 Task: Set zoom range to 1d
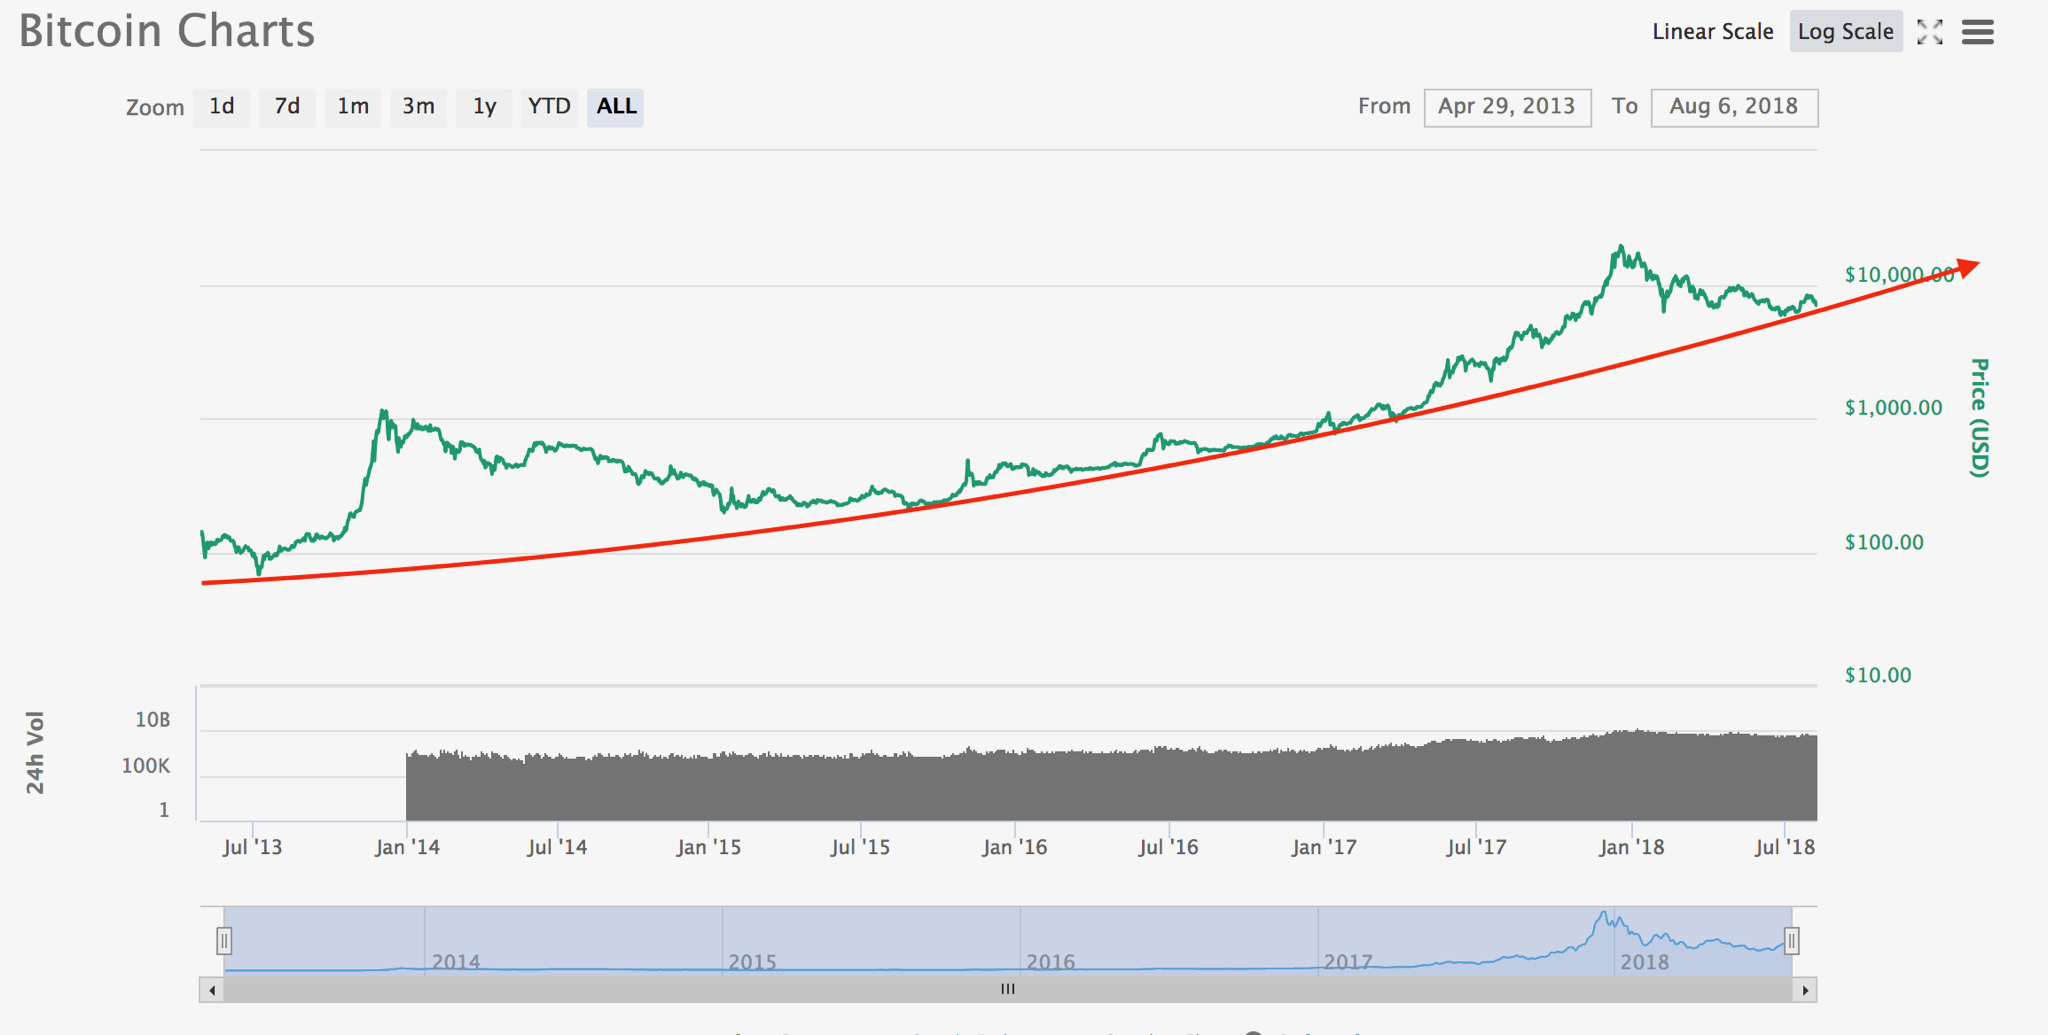click(x=222, y=107)
